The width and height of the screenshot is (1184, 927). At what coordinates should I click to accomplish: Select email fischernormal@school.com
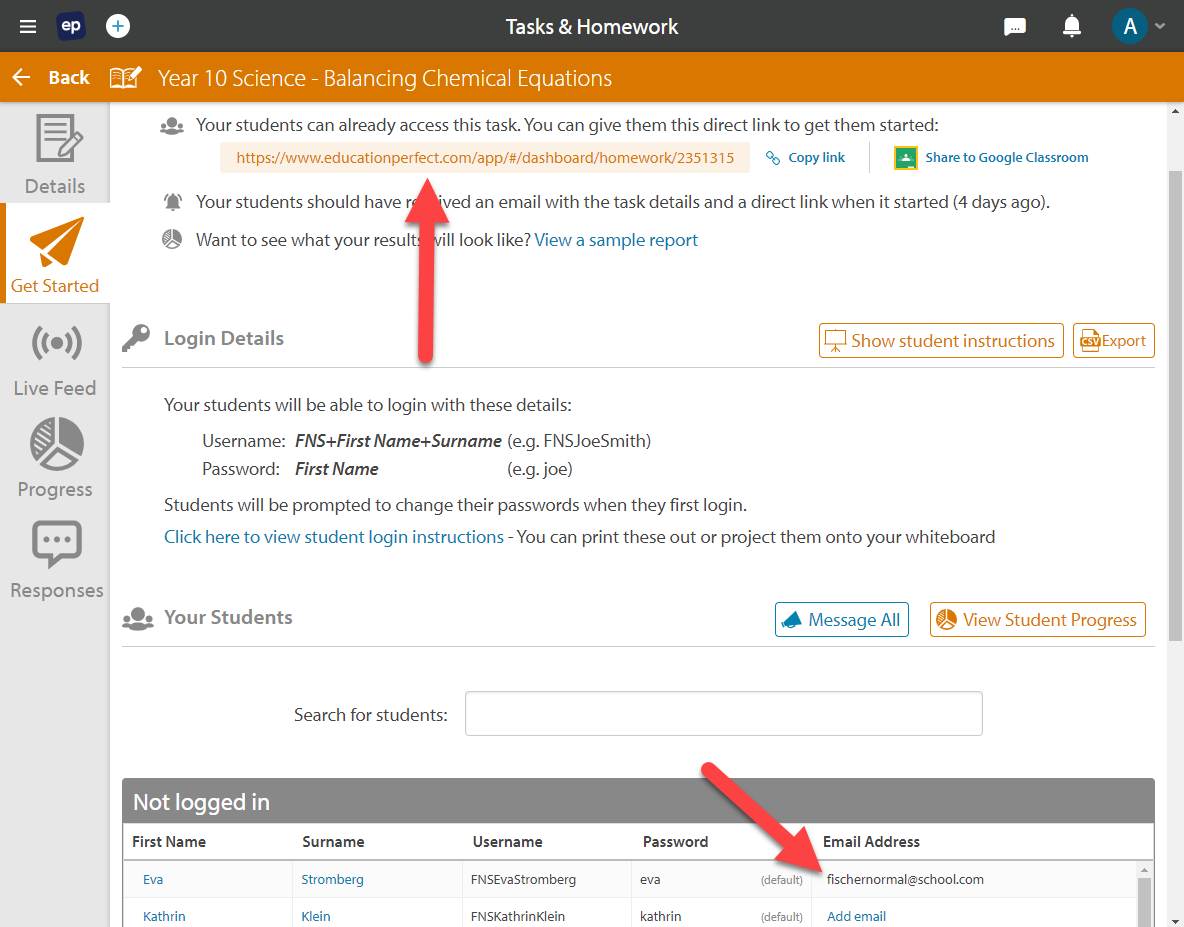(905, 879)
